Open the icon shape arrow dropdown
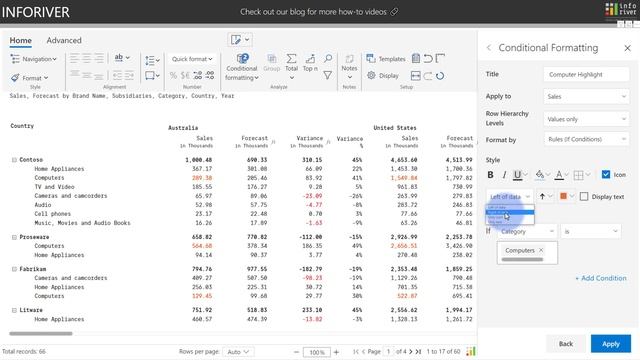640x360 pixels. (545, 196)
